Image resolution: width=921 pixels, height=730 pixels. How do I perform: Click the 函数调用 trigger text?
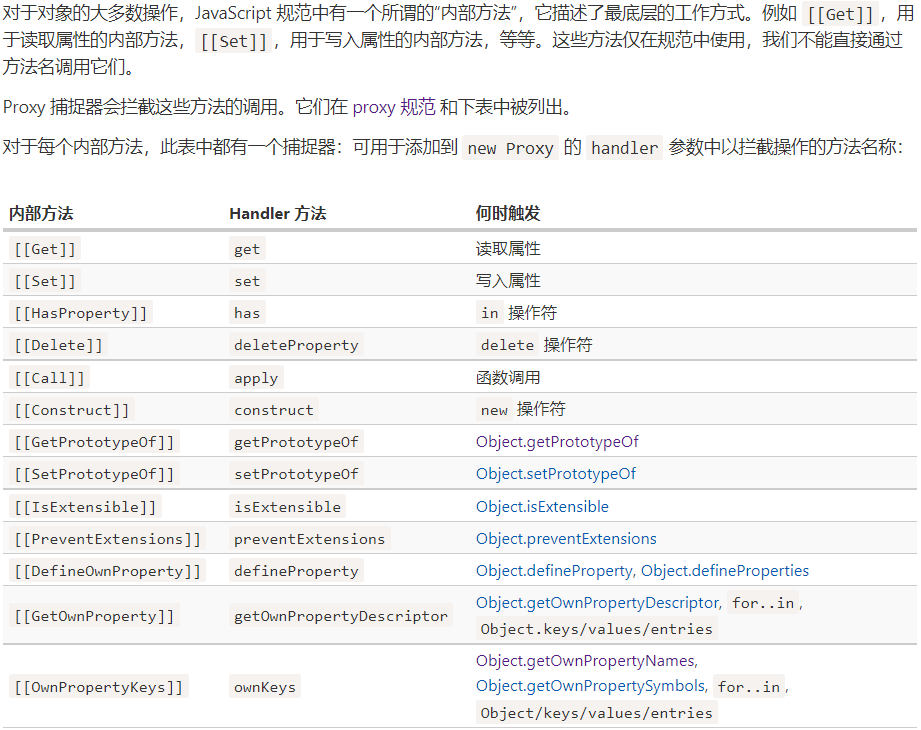click(508, 378)
